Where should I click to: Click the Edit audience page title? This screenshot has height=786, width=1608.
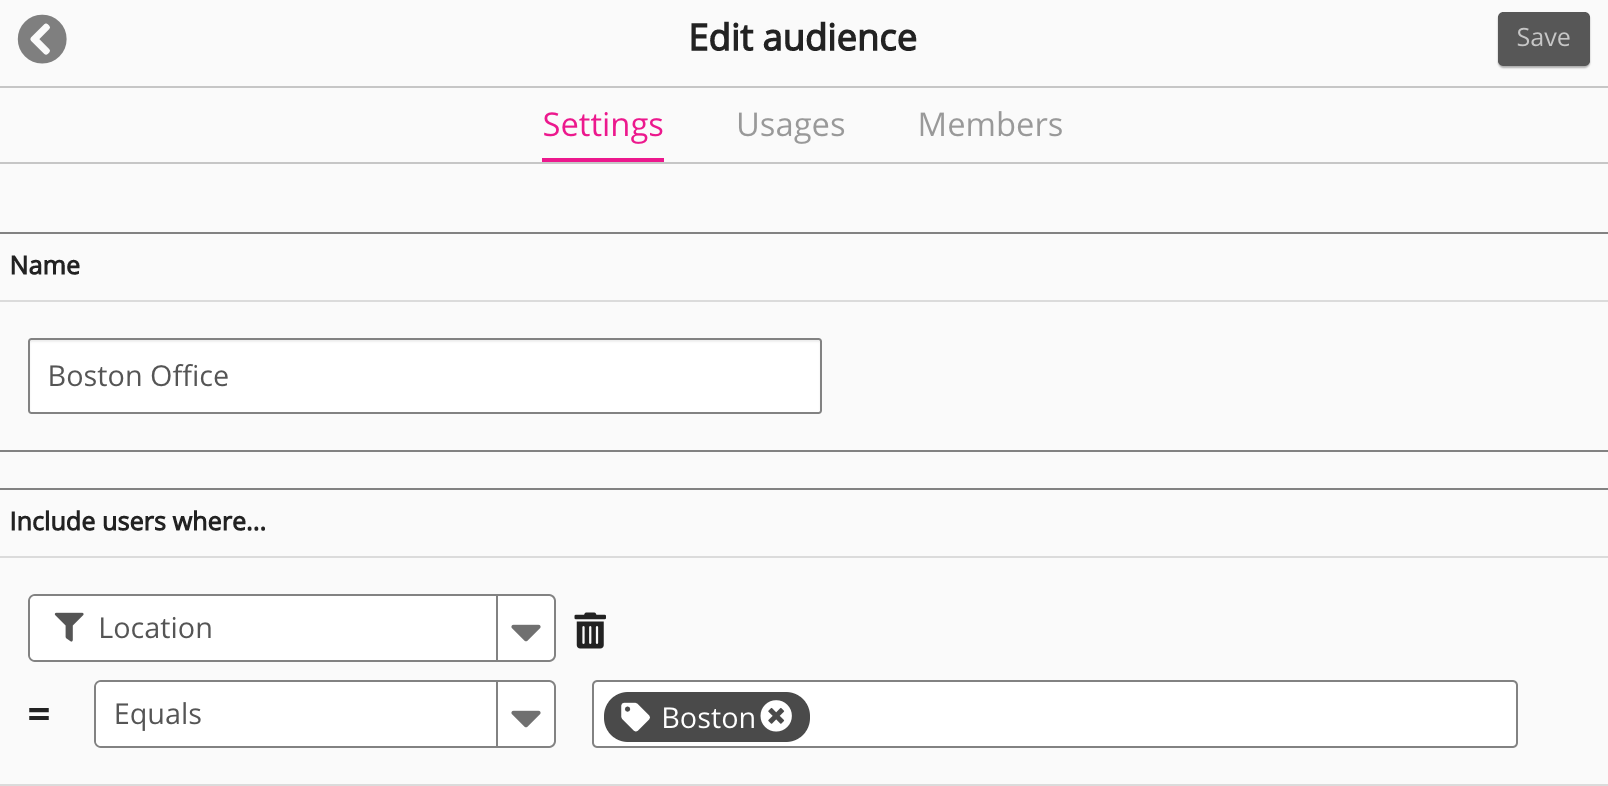(x=802, y=38)
